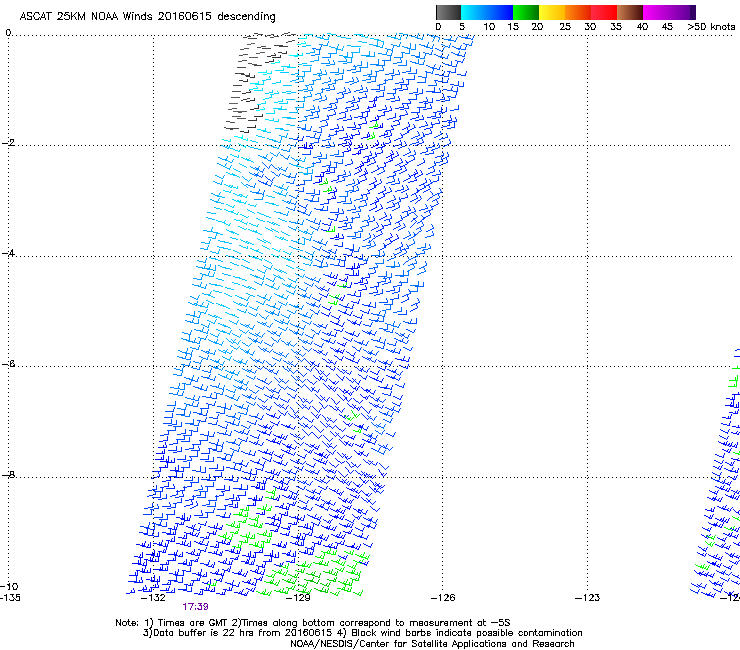This screenshot has width=740, height=650.
Task: Click the NOAA/NESDIS credit line
Action: coord(432,644)
